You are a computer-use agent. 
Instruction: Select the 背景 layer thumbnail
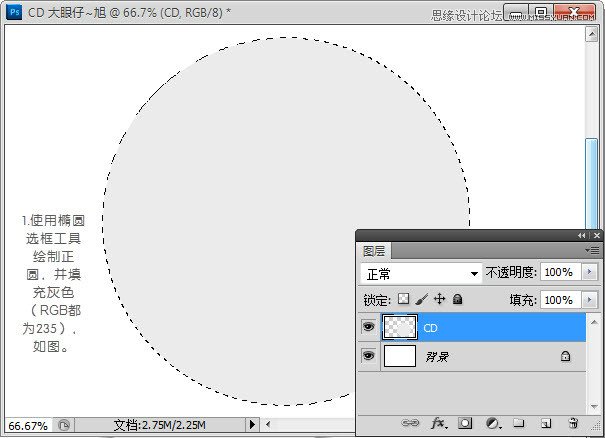pos(400,356)
